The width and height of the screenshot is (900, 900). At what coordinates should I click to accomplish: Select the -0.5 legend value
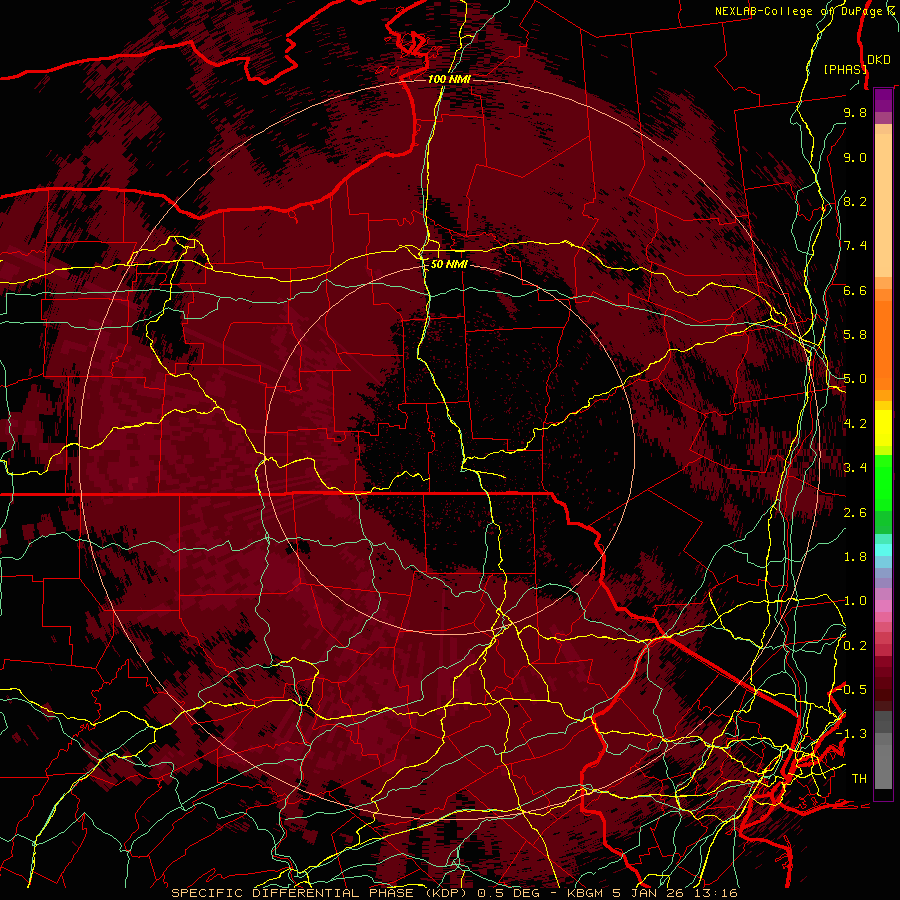[852, 690]
